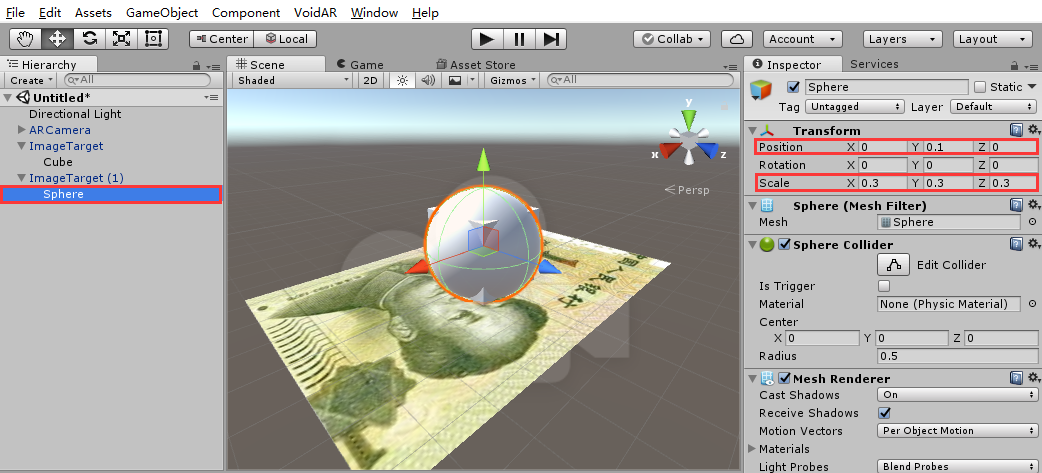Image resolution: width=1042 pixels, height=473 pixels.
Task: Select the Scale tool
Action: click(x=121, y=39)
